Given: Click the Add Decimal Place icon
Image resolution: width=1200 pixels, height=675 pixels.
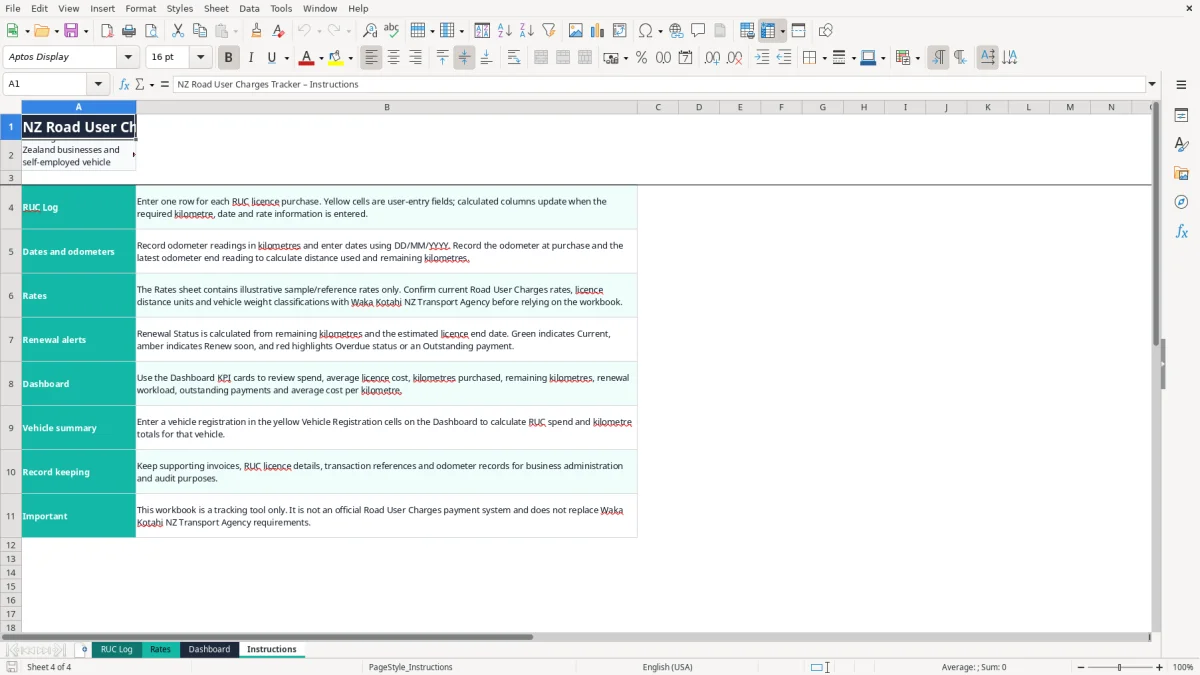Looking at the screenshot, I should coord(712,58).
